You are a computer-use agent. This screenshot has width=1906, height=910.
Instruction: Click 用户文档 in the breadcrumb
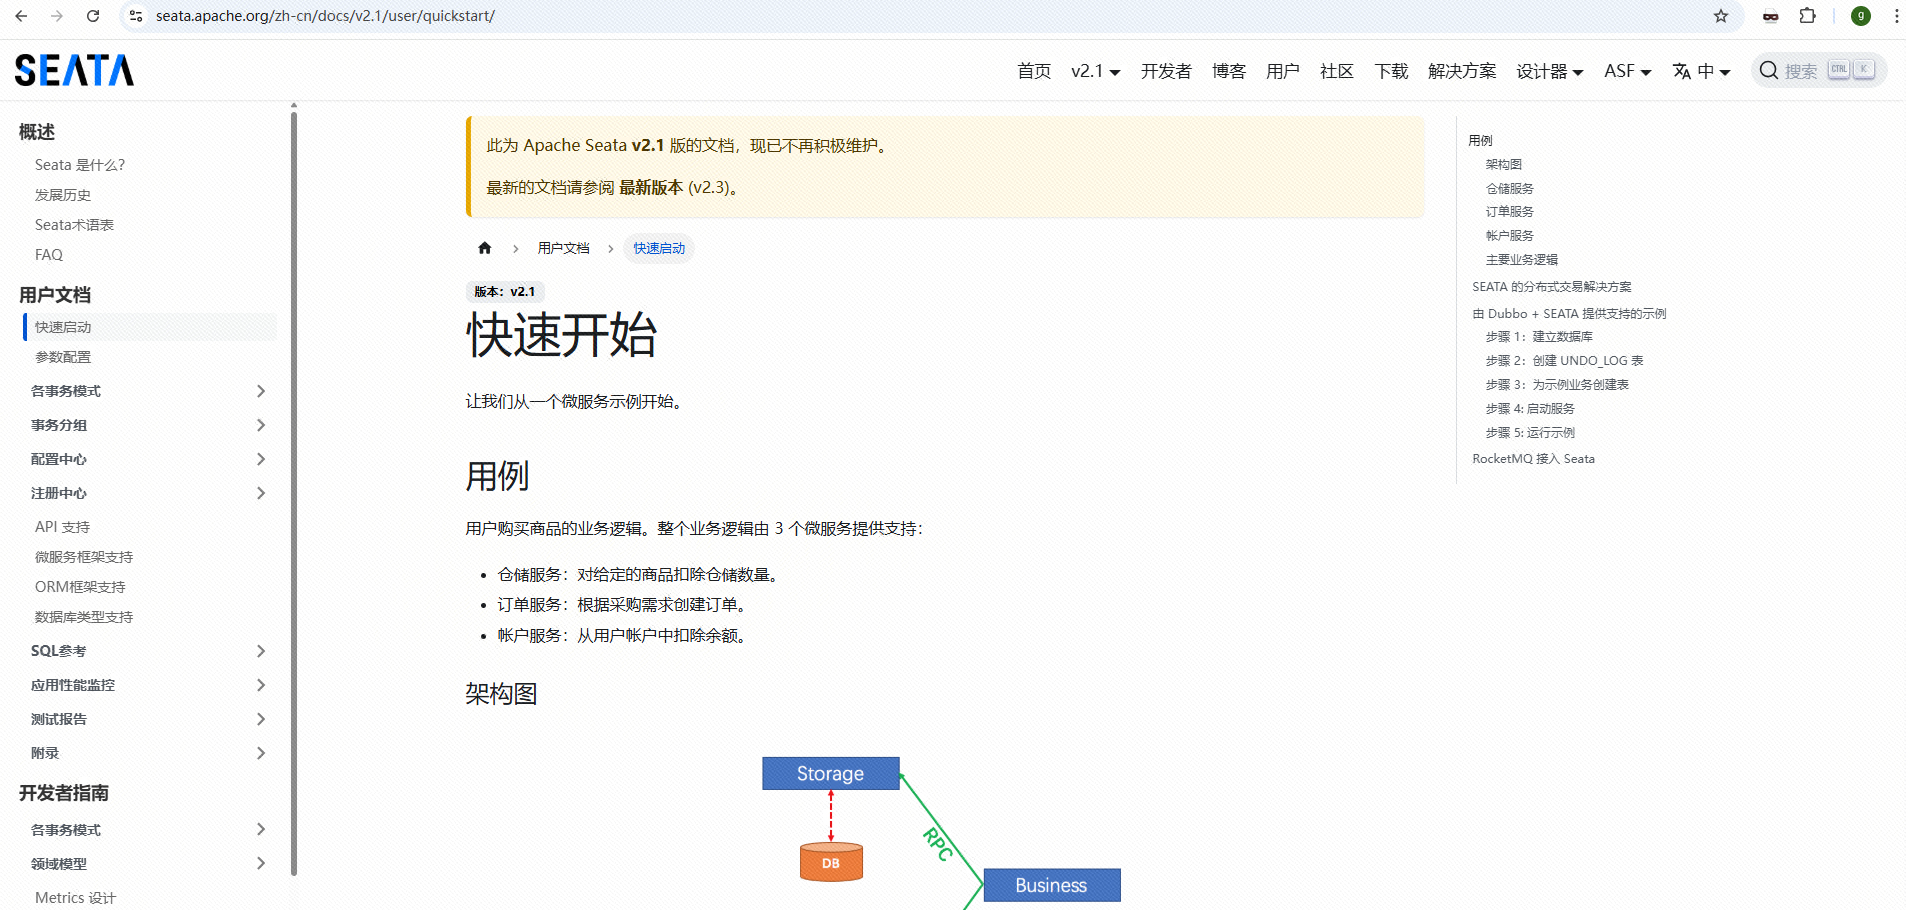tap(564, 248)
